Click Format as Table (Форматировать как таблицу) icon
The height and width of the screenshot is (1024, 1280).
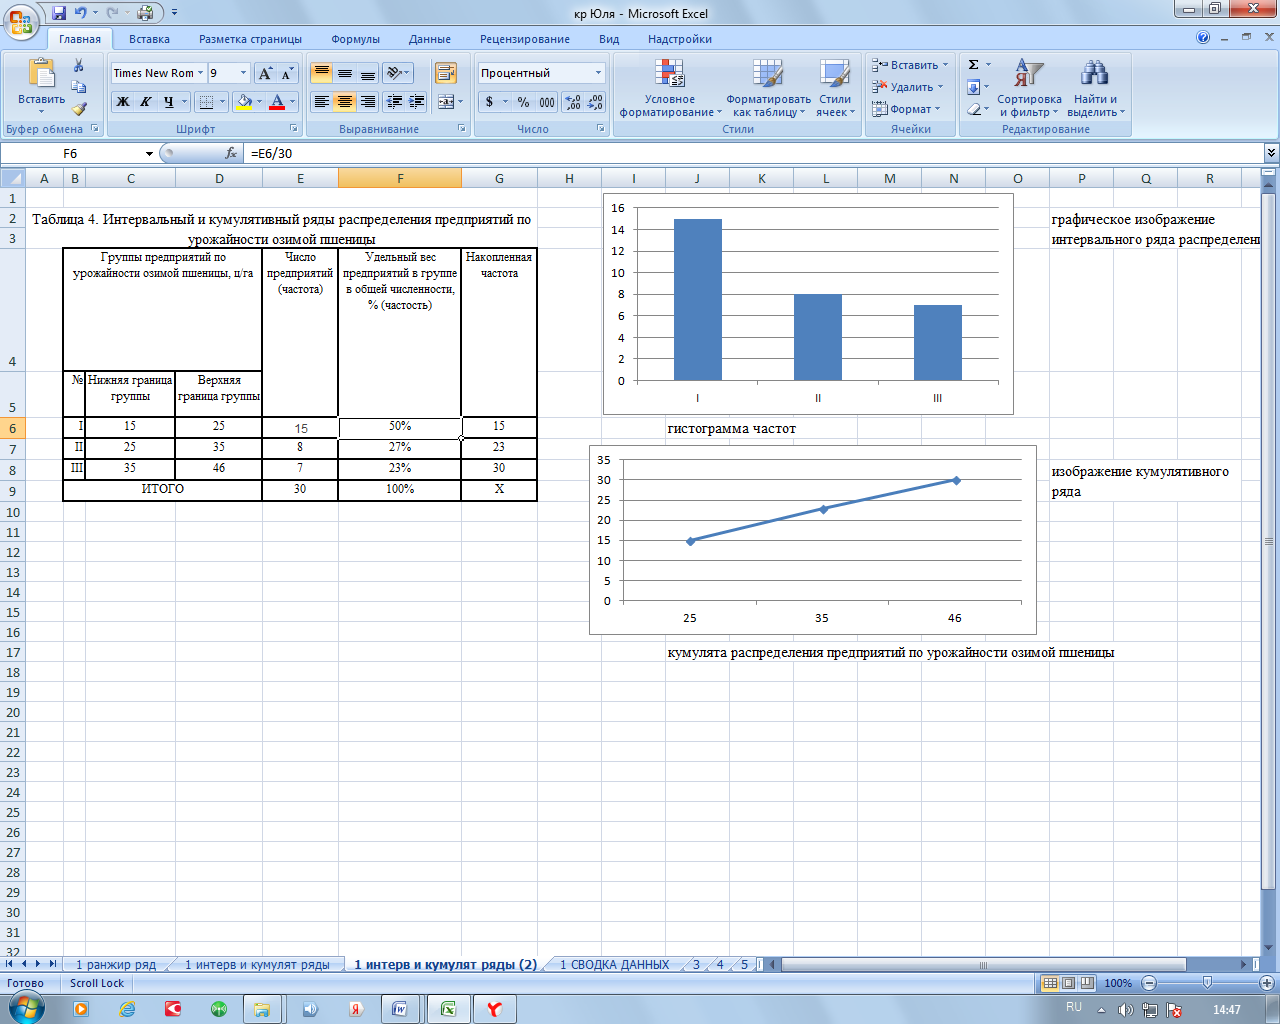[x=768, y=74]
